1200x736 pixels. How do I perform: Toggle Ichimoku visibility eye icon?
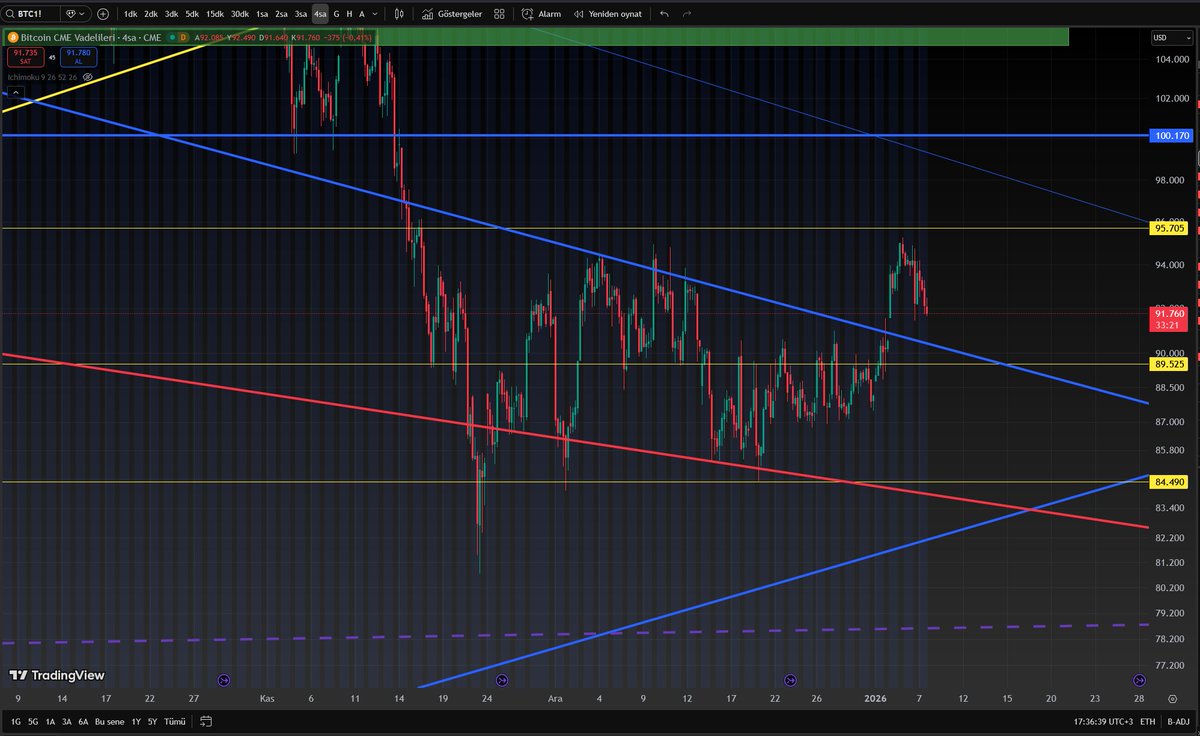[x=88, y=76]
